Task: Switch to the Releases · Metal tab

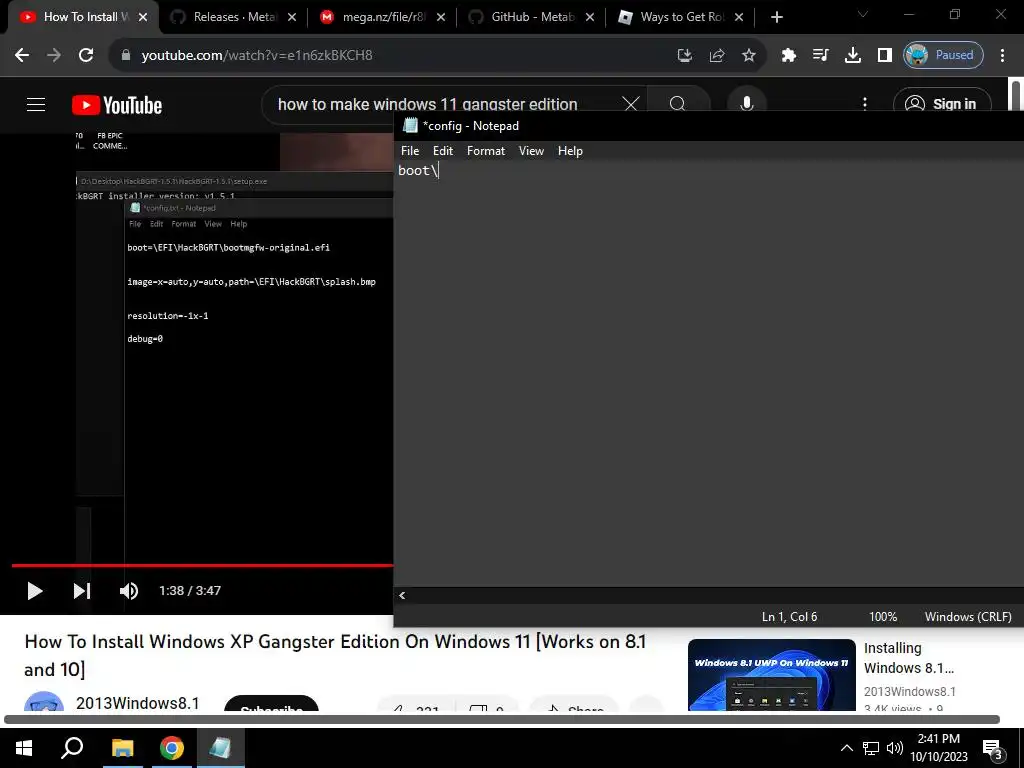Action: click(x=234, y=17)
